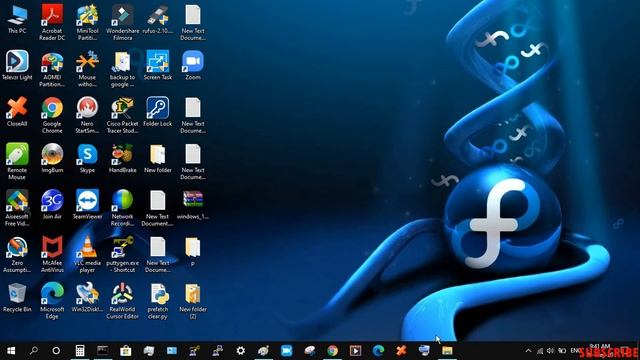
Task: Select the ImgBurn desktop shortcut
Action: pyautogui.click(x=52, y=158)
